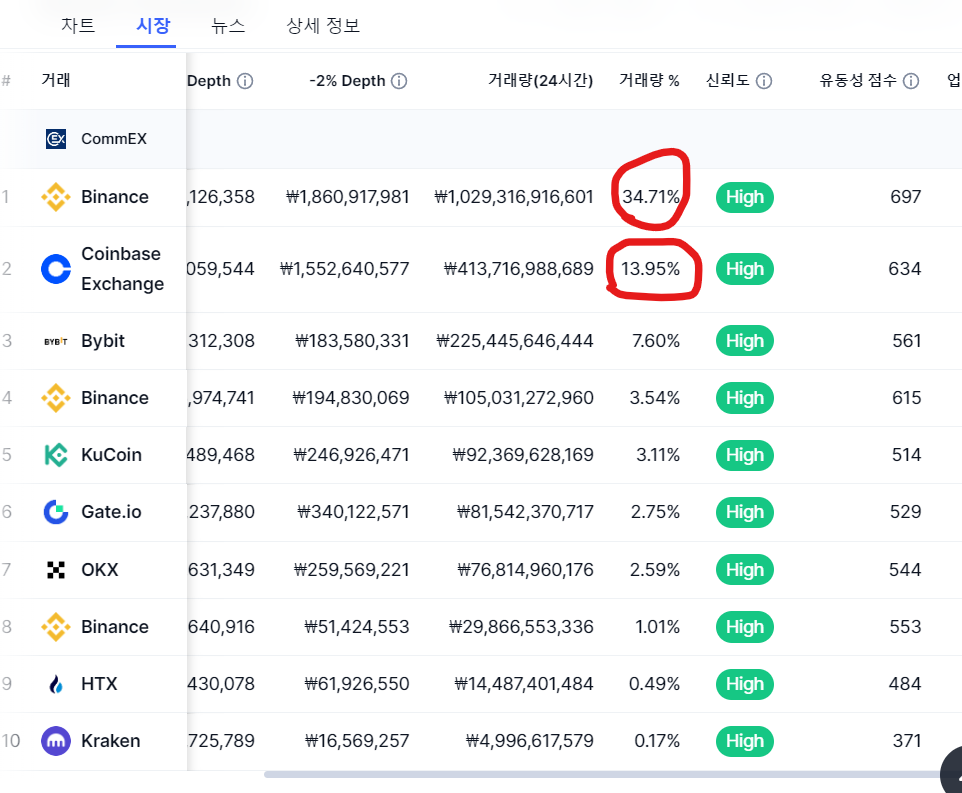Sort by the 유동성 점수 header
Viewport: 962px width, 793px height.
click(858, 80)
